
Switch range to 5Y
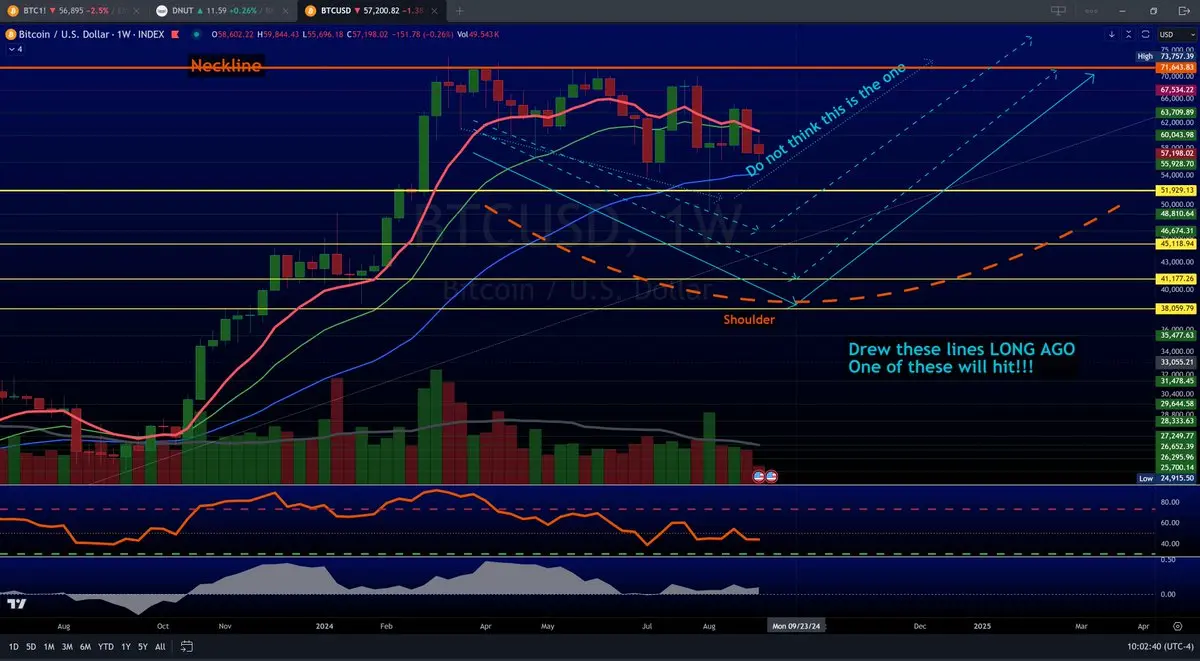click(143, 646)
